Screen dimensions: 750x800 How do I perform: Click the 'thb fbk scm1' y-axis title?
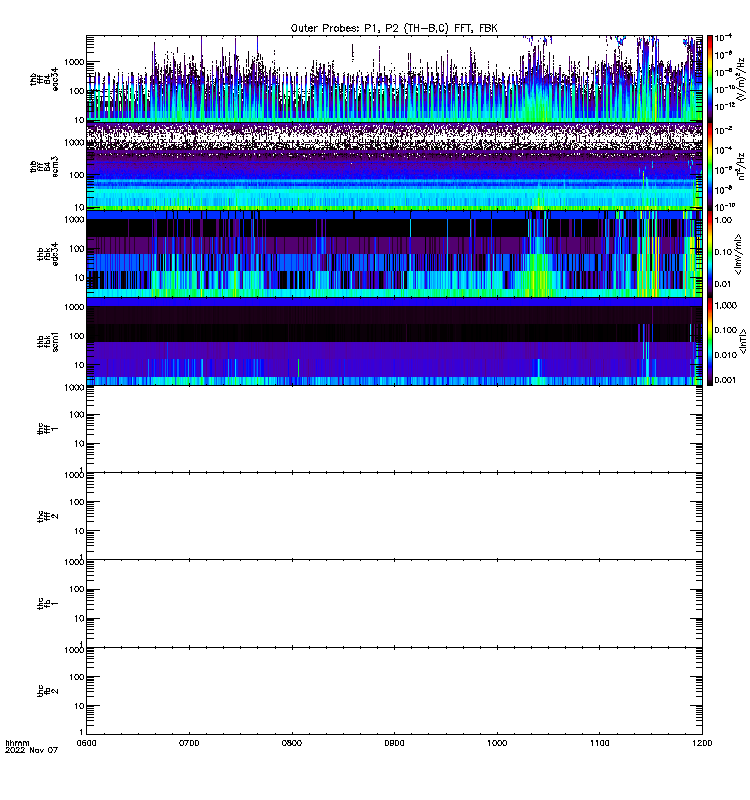(48, 341)
